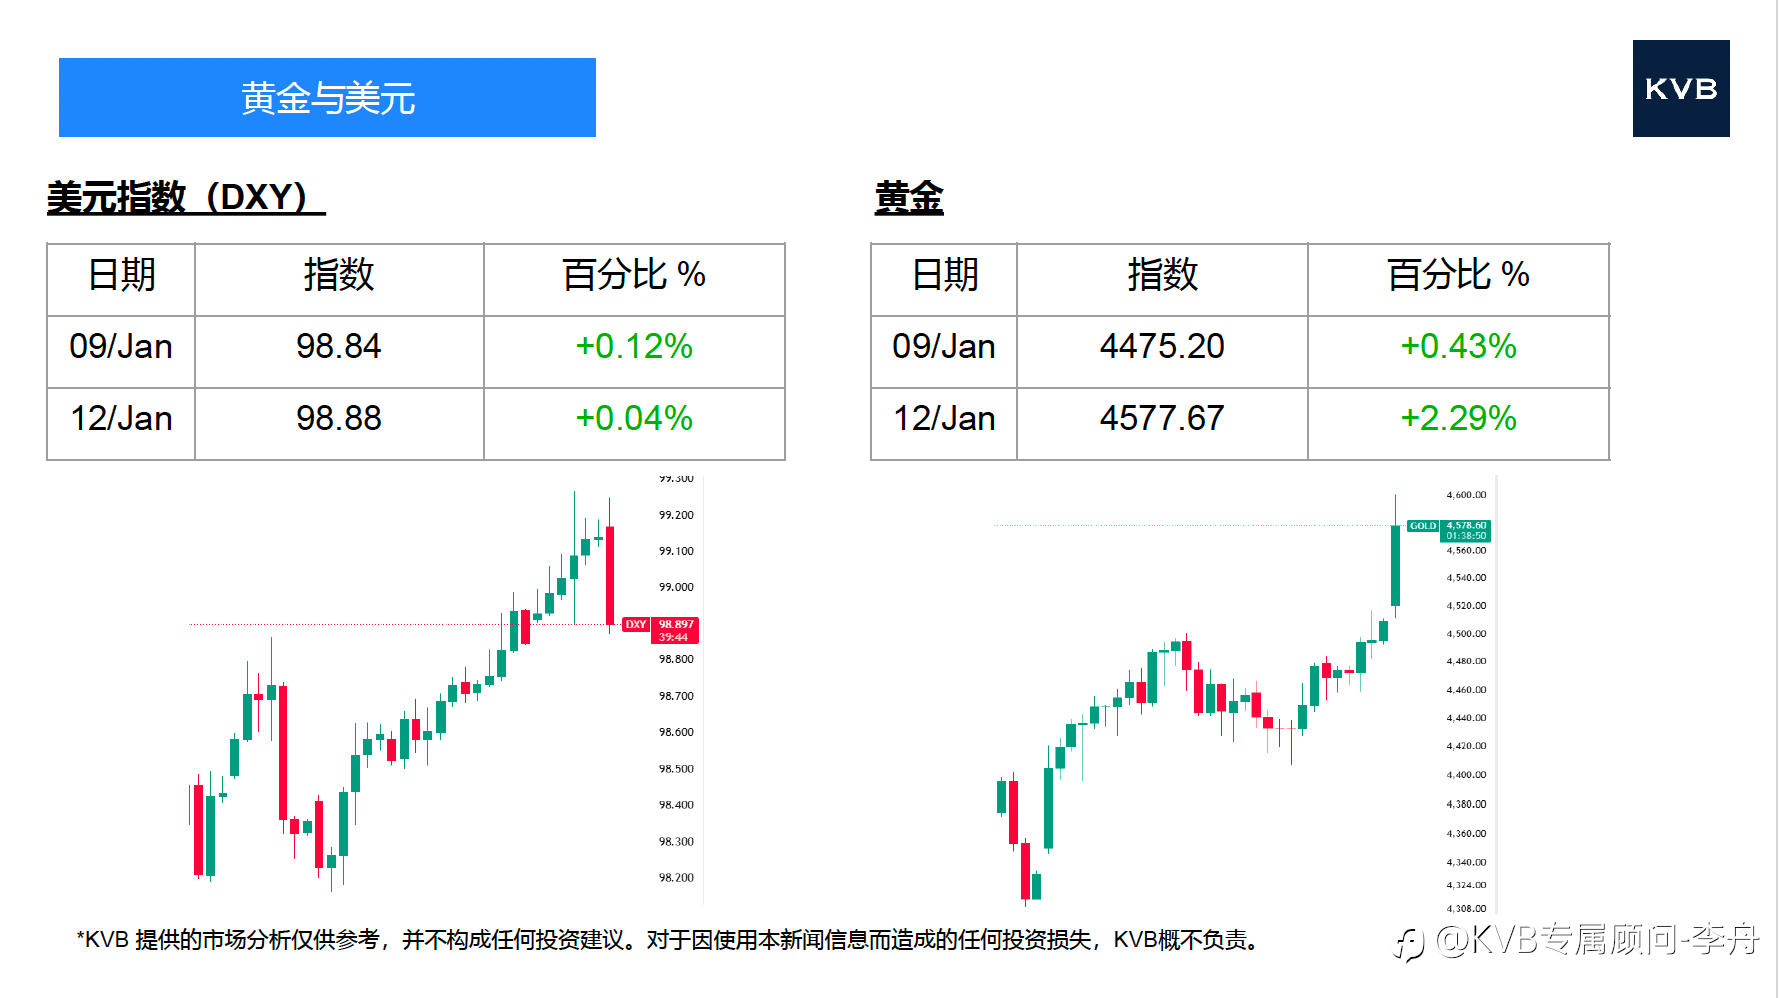Click the KVB logo in the corner
Image resolution: width=1780 pixels, height=998 pixels.
tap(1680, 88)
